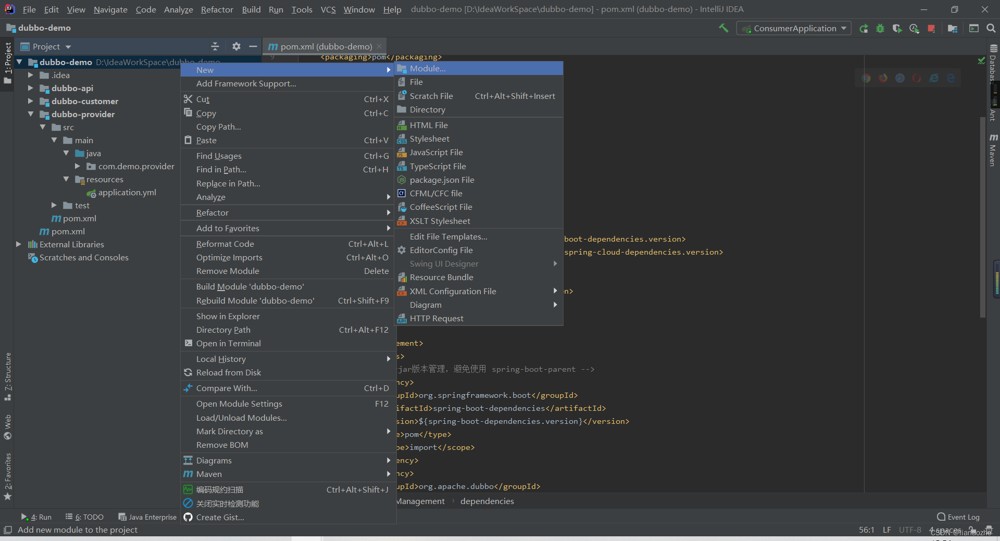
Task: Select Cut in context menu
Action: click(288, 99)
